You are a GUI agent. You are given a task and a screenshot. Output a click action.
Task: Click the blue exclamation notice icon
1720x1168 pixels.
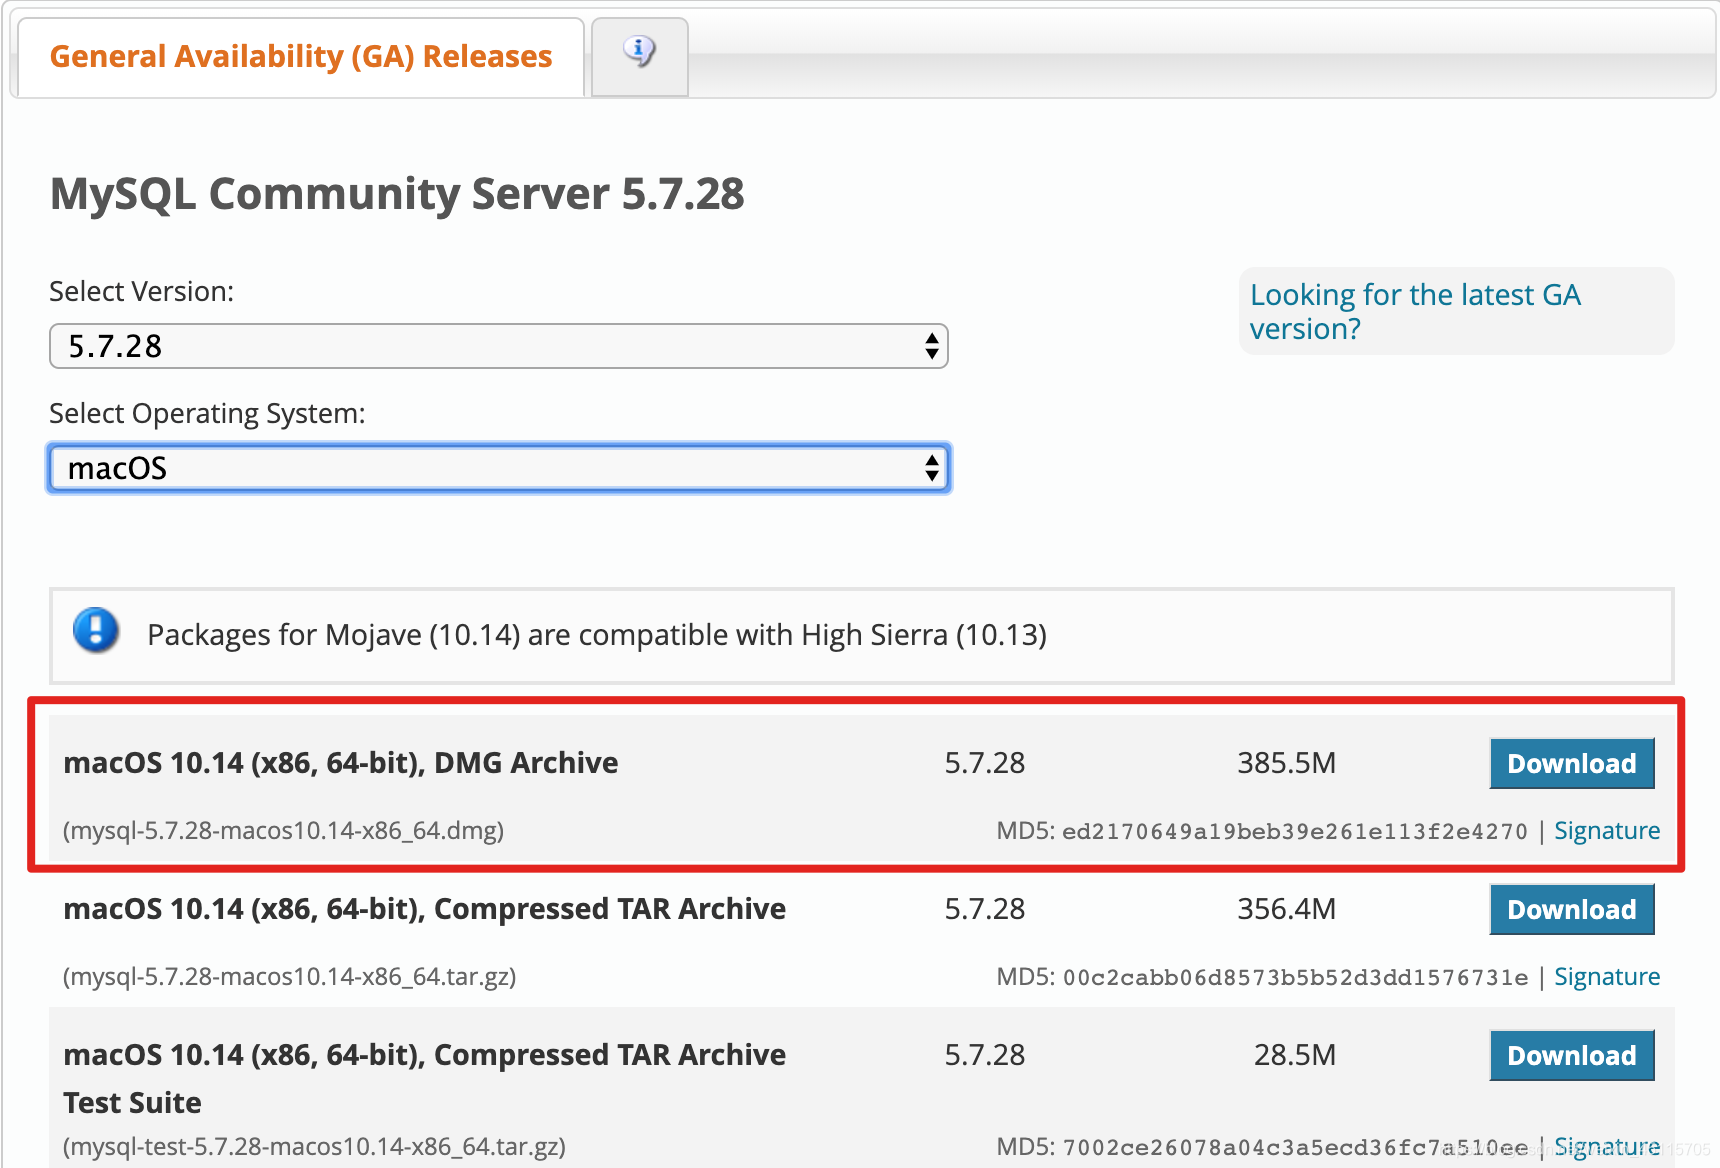96,630
